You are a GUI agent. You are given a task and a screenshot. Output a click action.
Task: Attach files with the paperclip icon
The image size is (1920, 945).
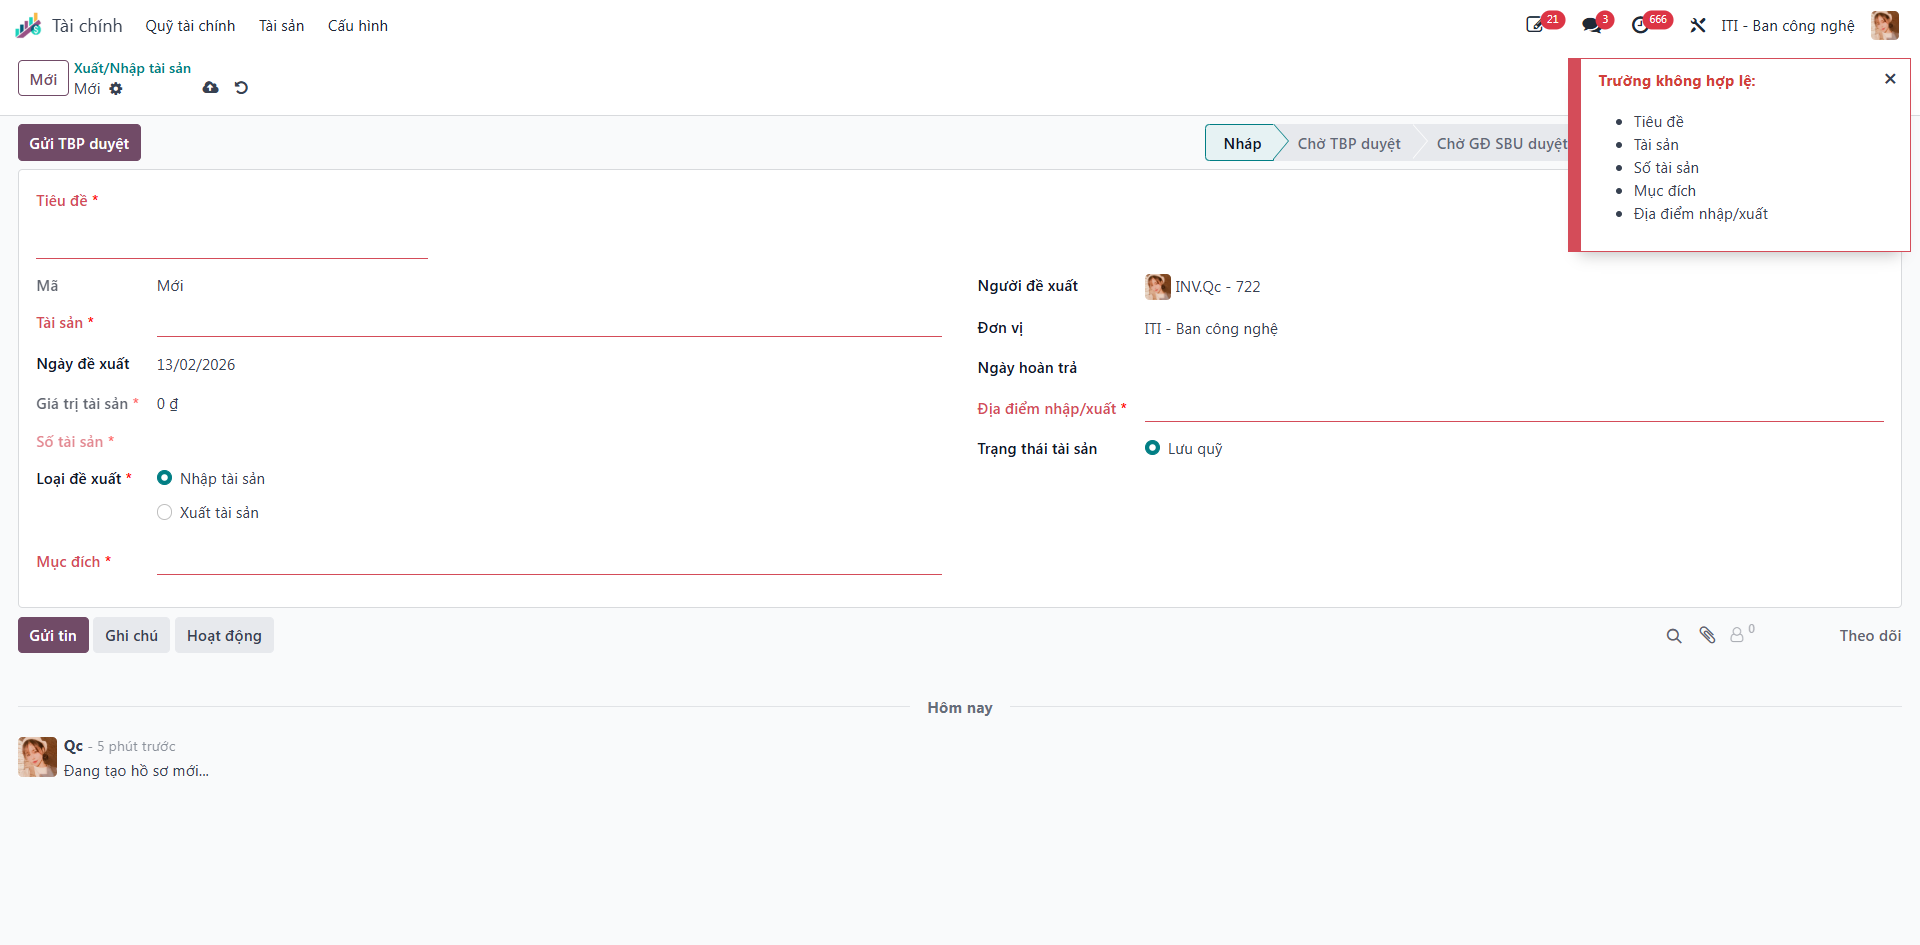[1707, 635]
